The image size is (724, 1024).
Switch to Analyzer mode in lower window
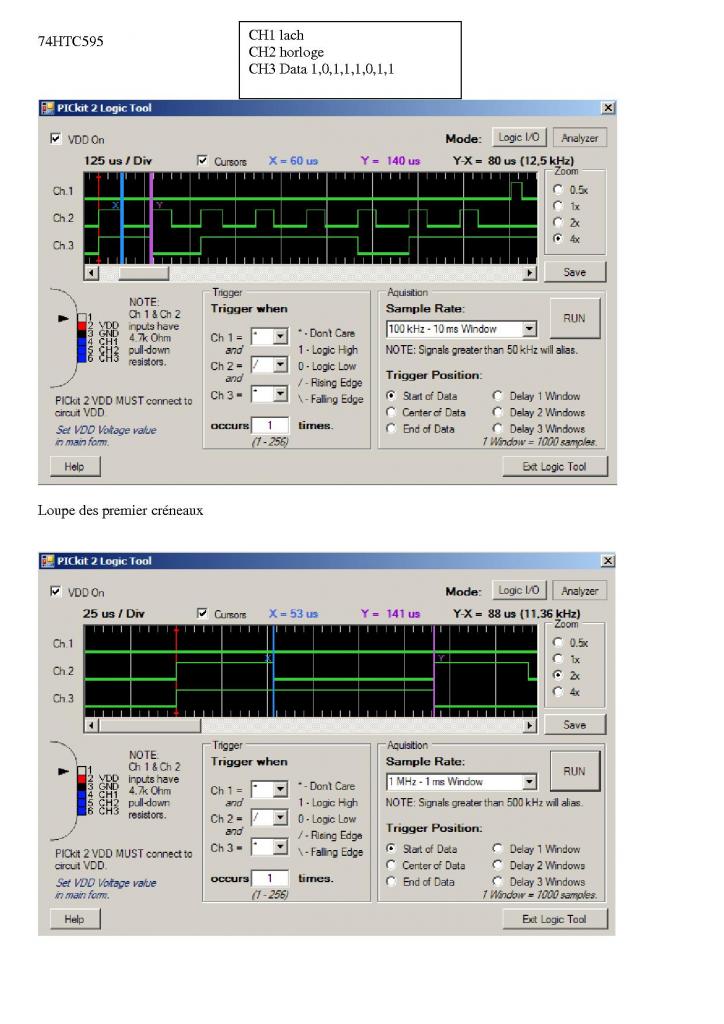[579, 591]
